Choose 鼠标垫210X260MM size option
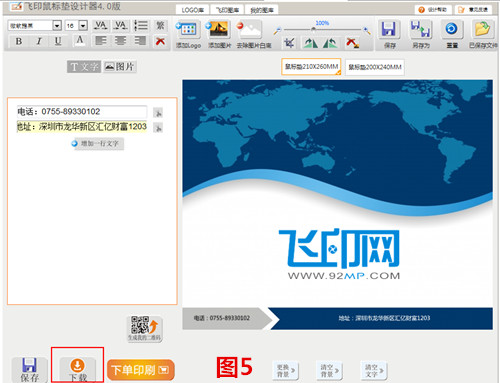 311,67
